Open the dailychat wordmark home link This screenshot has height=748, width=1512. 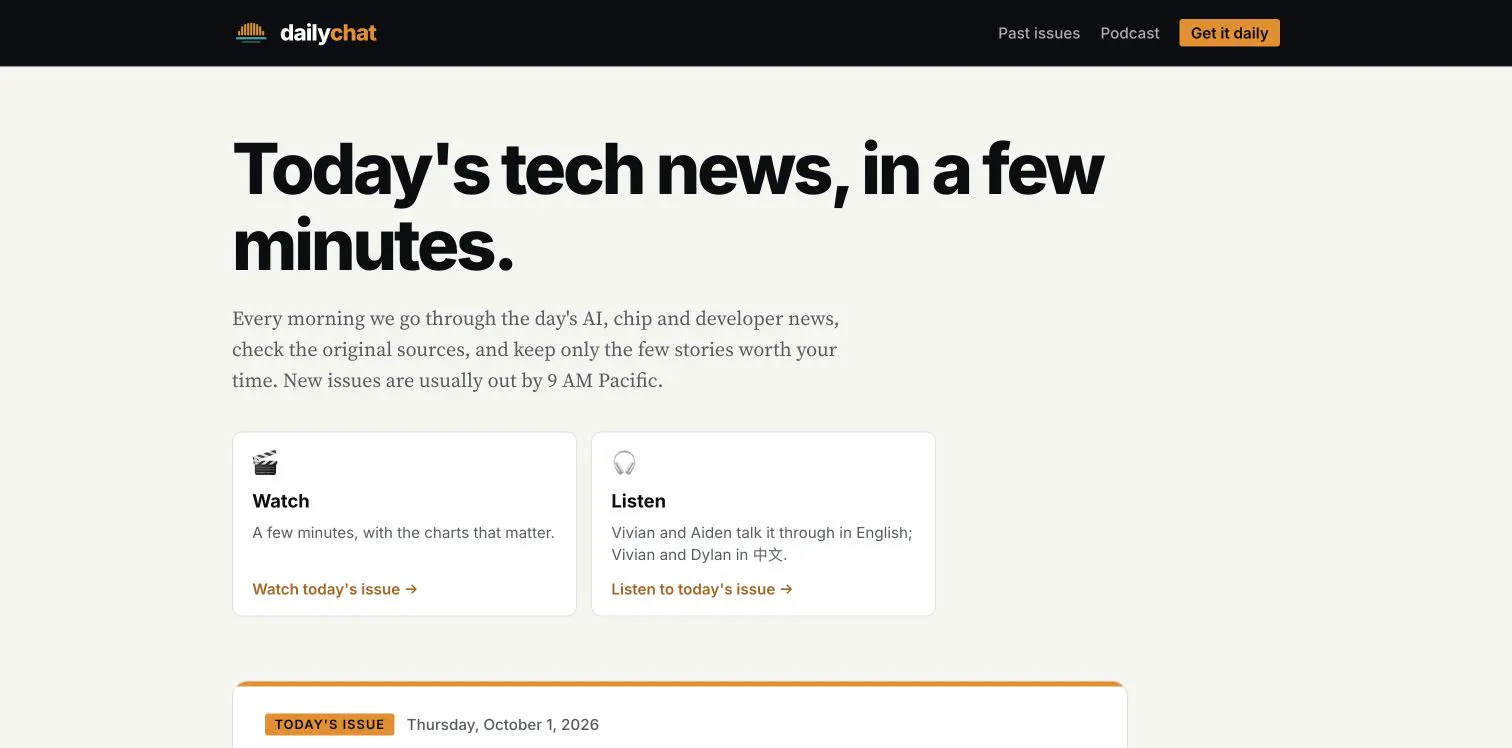pyautogui.click(x=328, y=33)
